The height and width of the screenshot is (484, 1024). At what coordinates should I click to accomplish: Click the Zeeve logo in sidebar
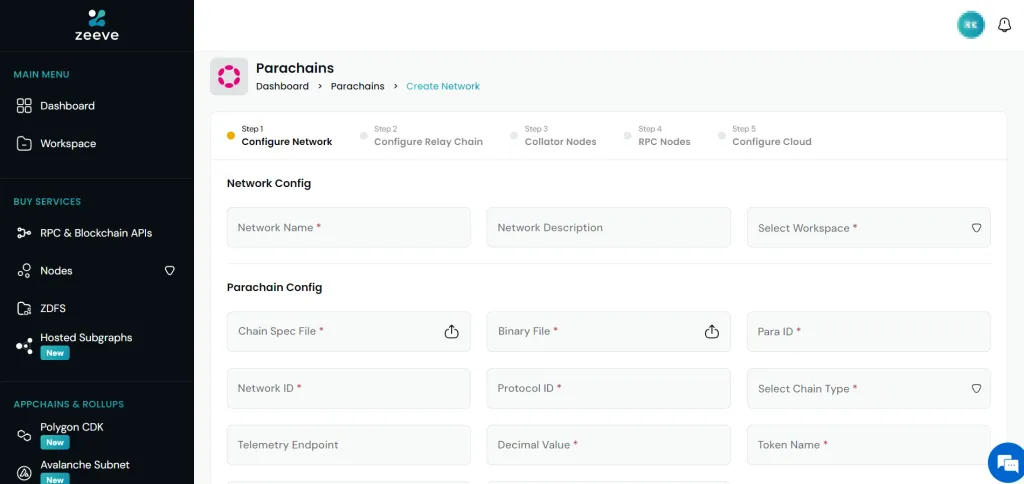[x=96, y=25]
